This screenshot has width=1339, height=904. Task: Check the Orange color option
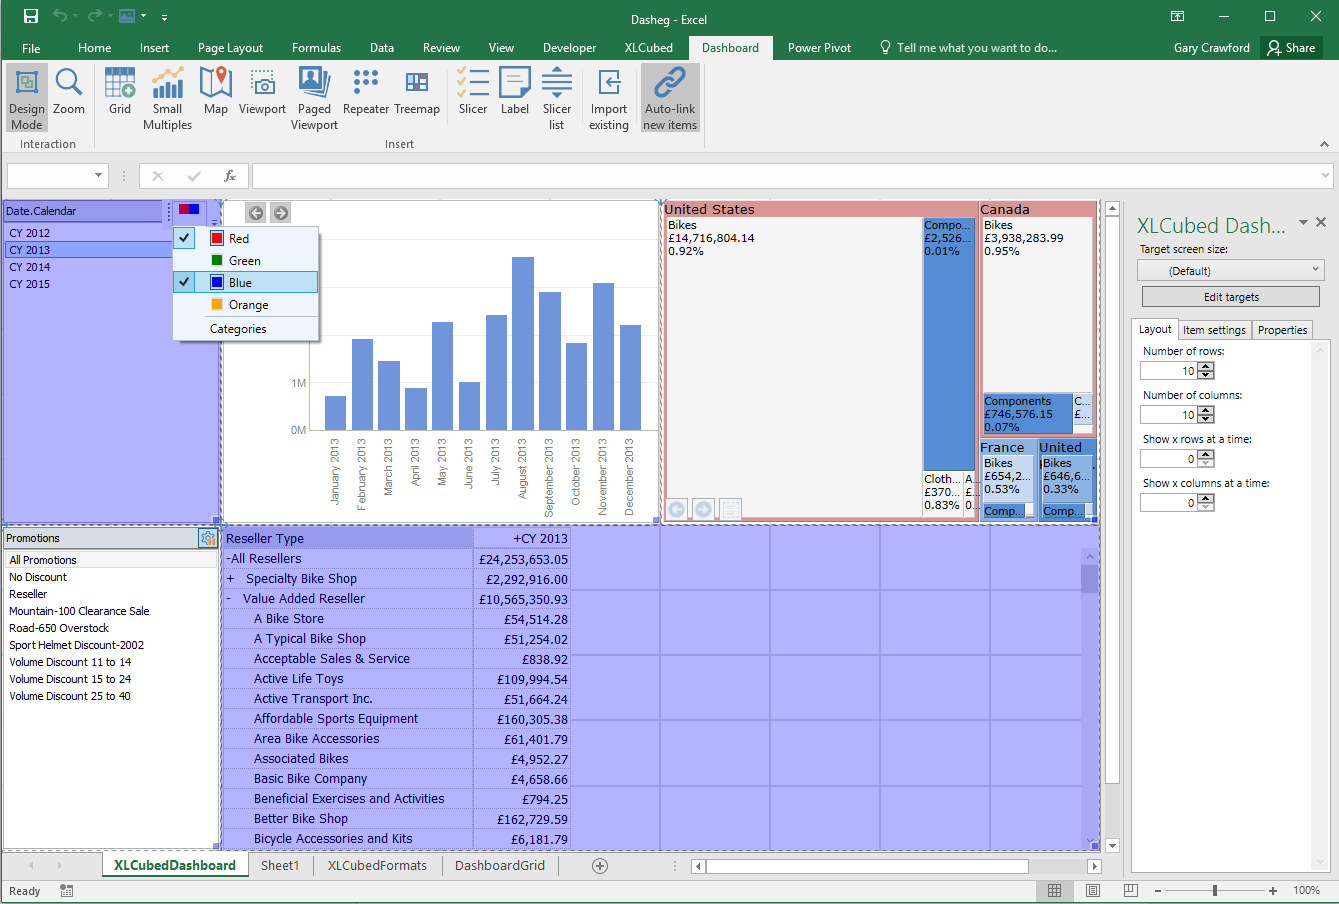246,305
